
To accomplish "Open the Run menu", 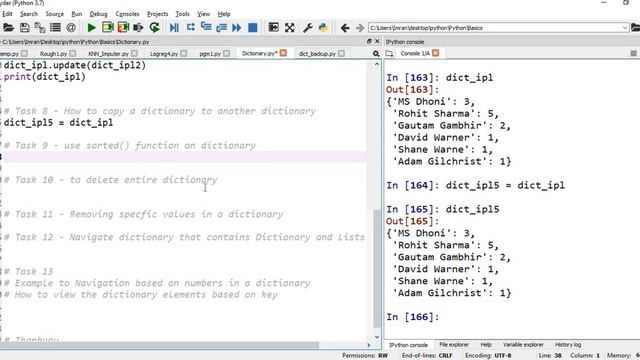I will click(77, 14).
